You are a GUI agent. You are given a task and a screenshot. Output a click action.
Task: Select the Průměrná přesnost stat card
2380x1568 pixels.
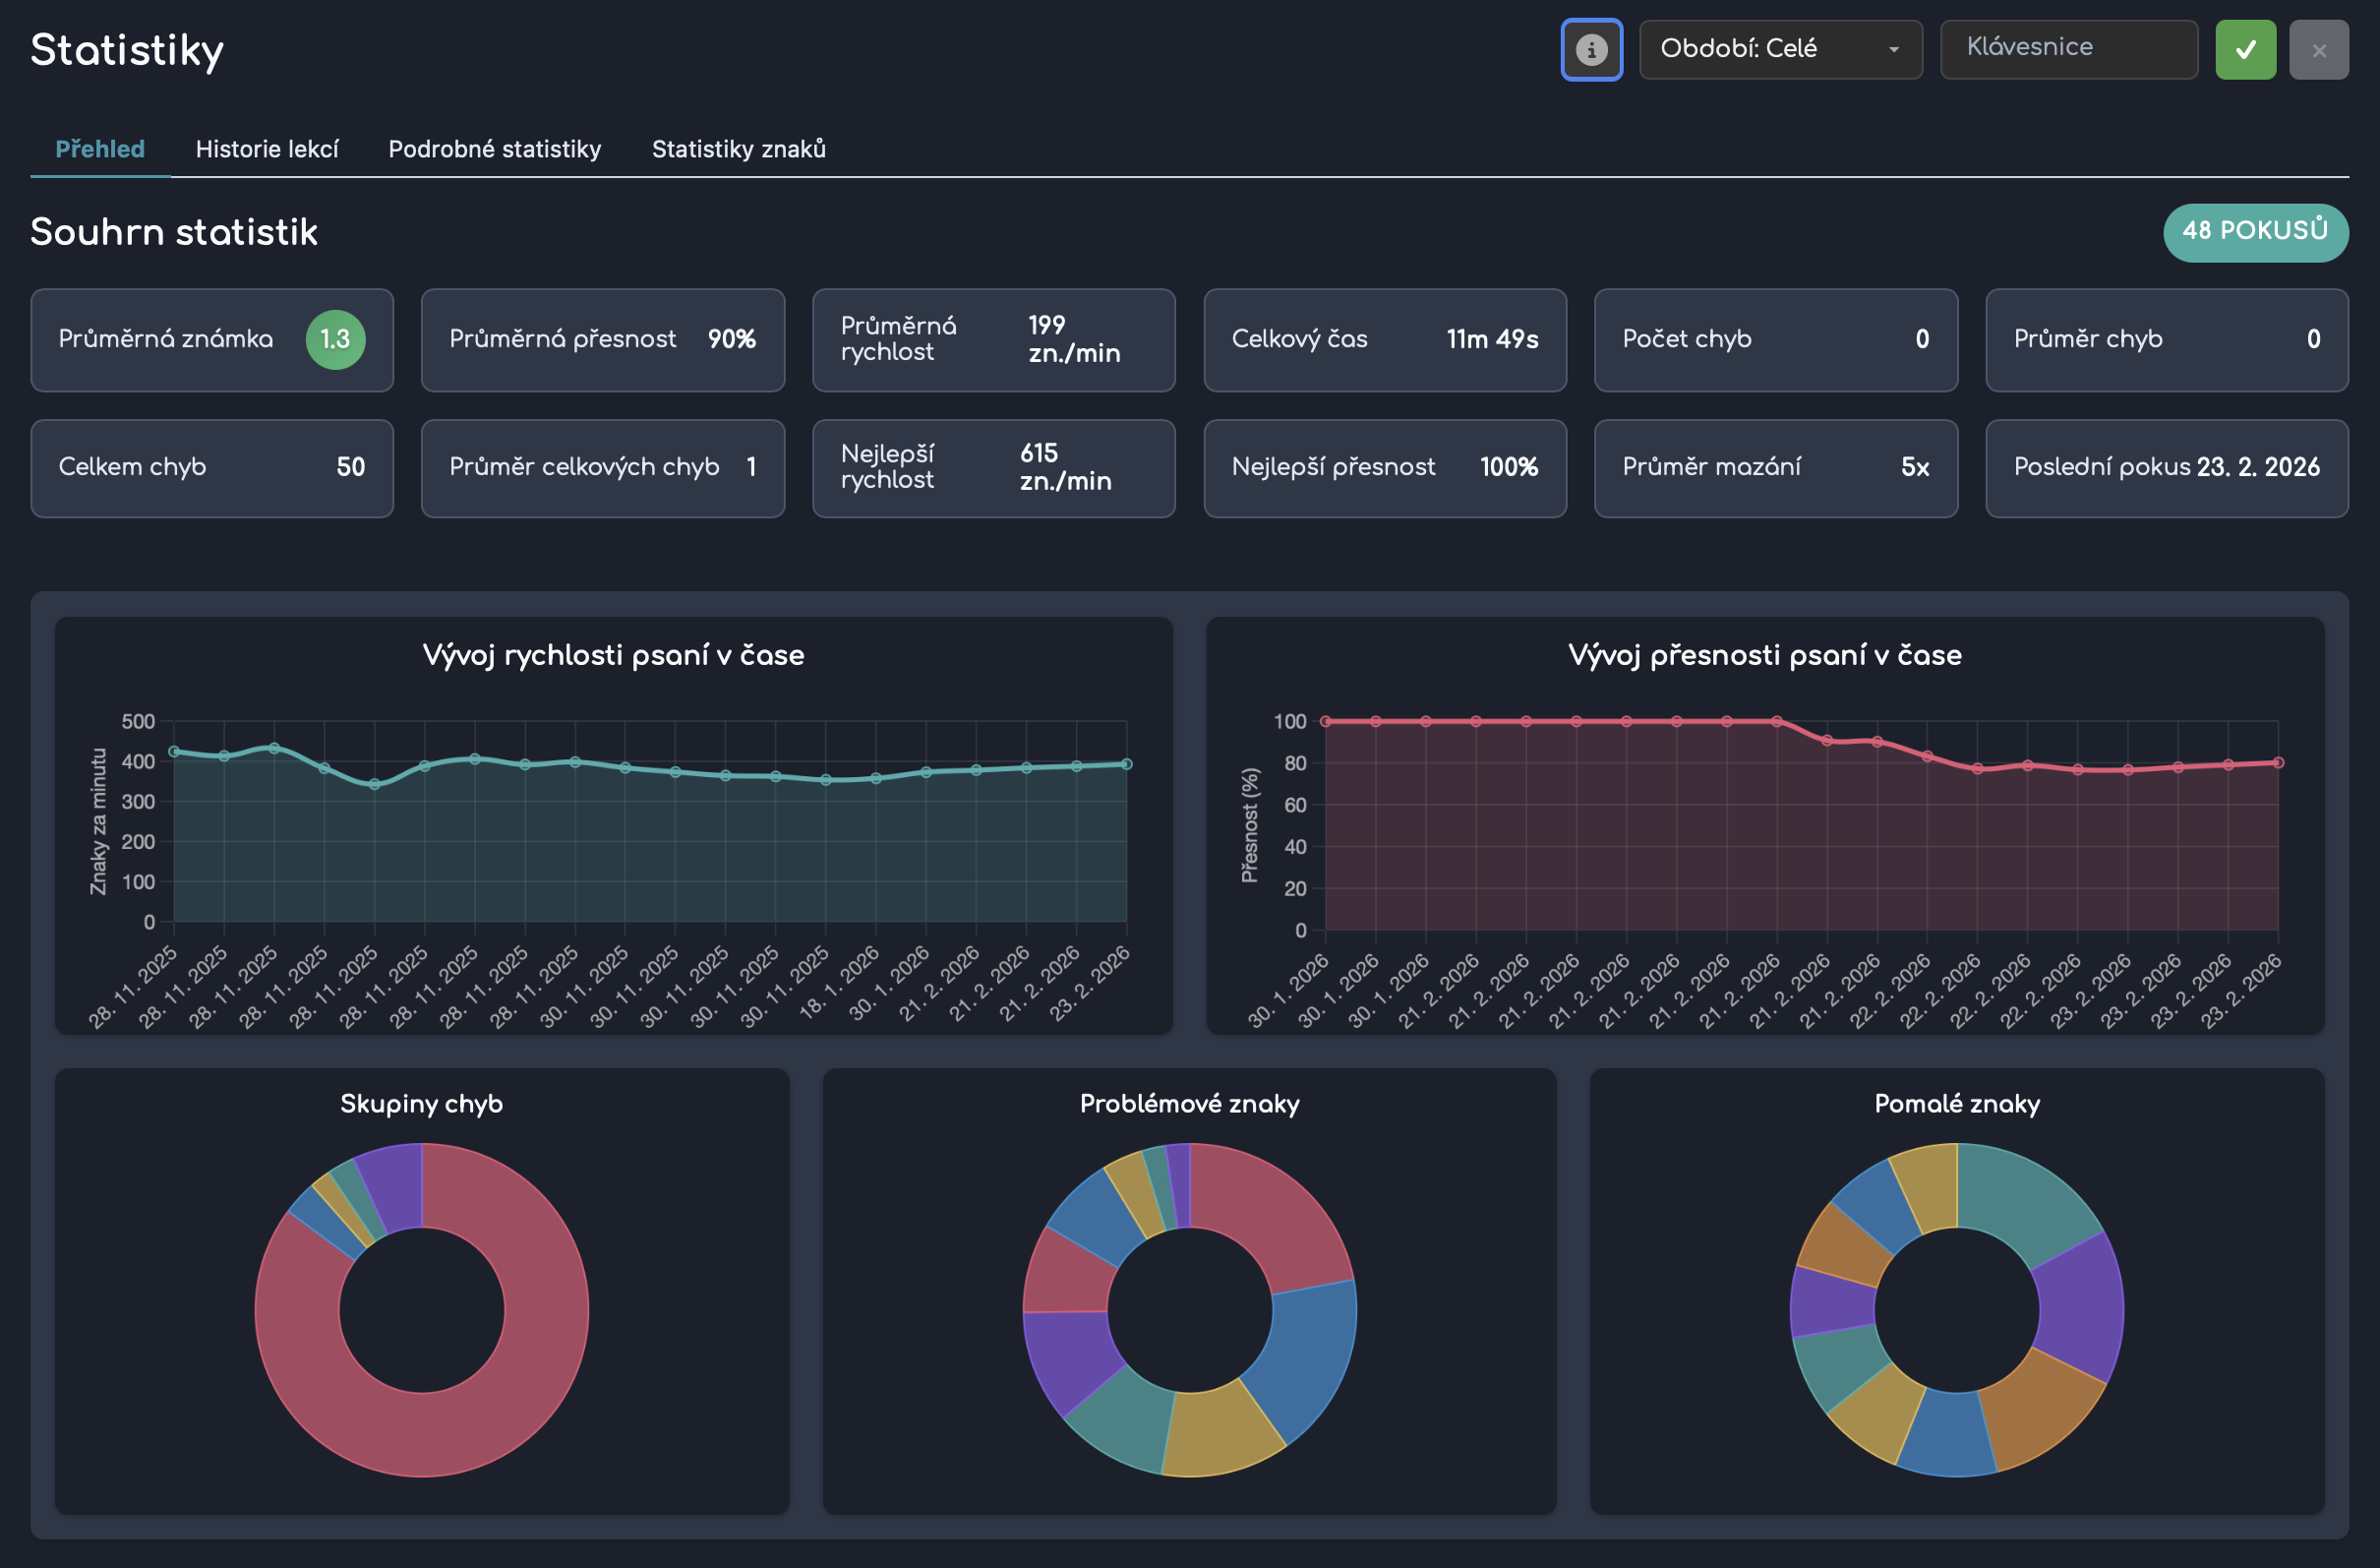click(602, 339)
